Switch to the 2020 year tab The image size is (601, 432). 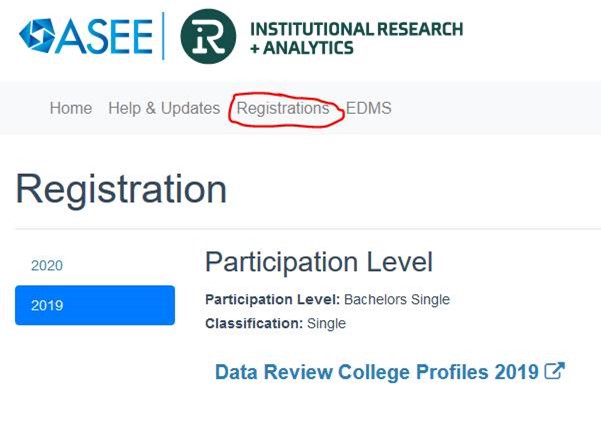coord(47,265)
